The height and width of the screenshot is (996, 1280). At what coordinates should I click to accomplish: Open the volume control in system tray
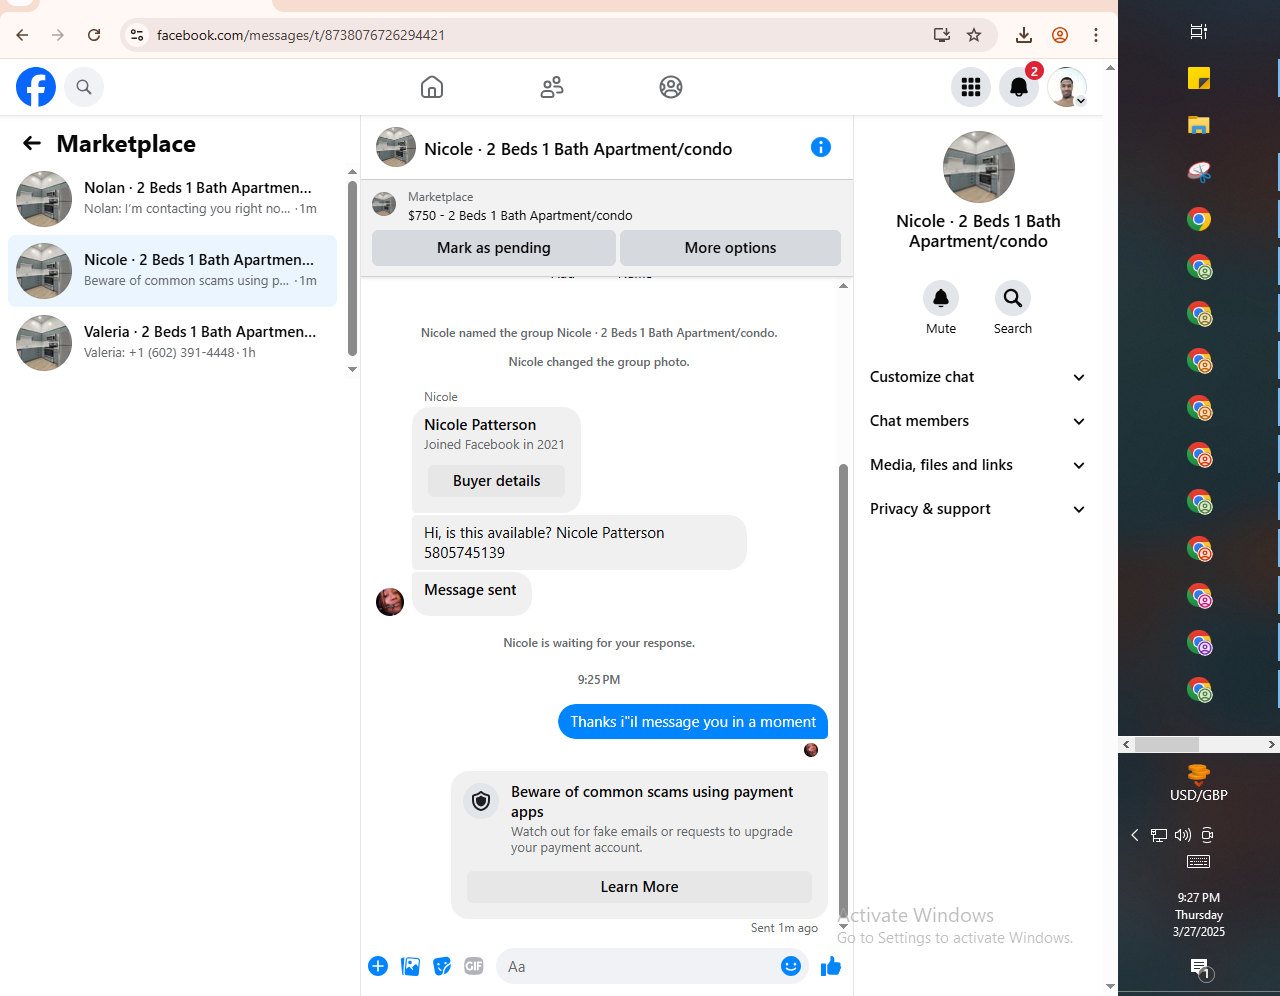click(x=1183, y=835)
